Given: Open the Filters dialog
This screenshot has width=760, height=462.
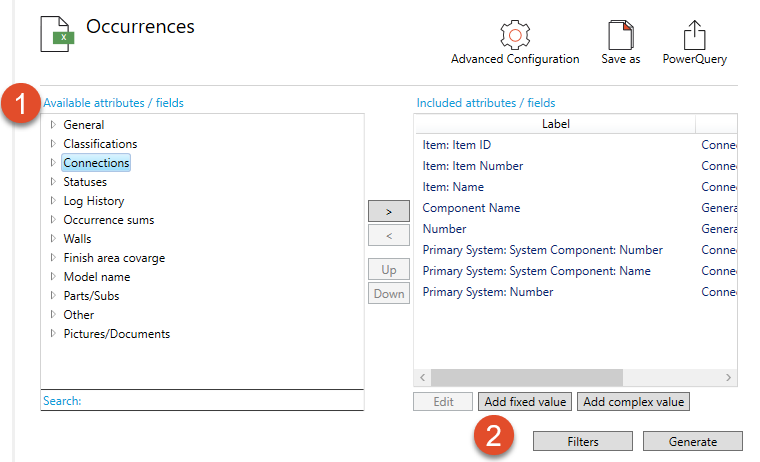Looking at the screenshot, I should 582,441.
